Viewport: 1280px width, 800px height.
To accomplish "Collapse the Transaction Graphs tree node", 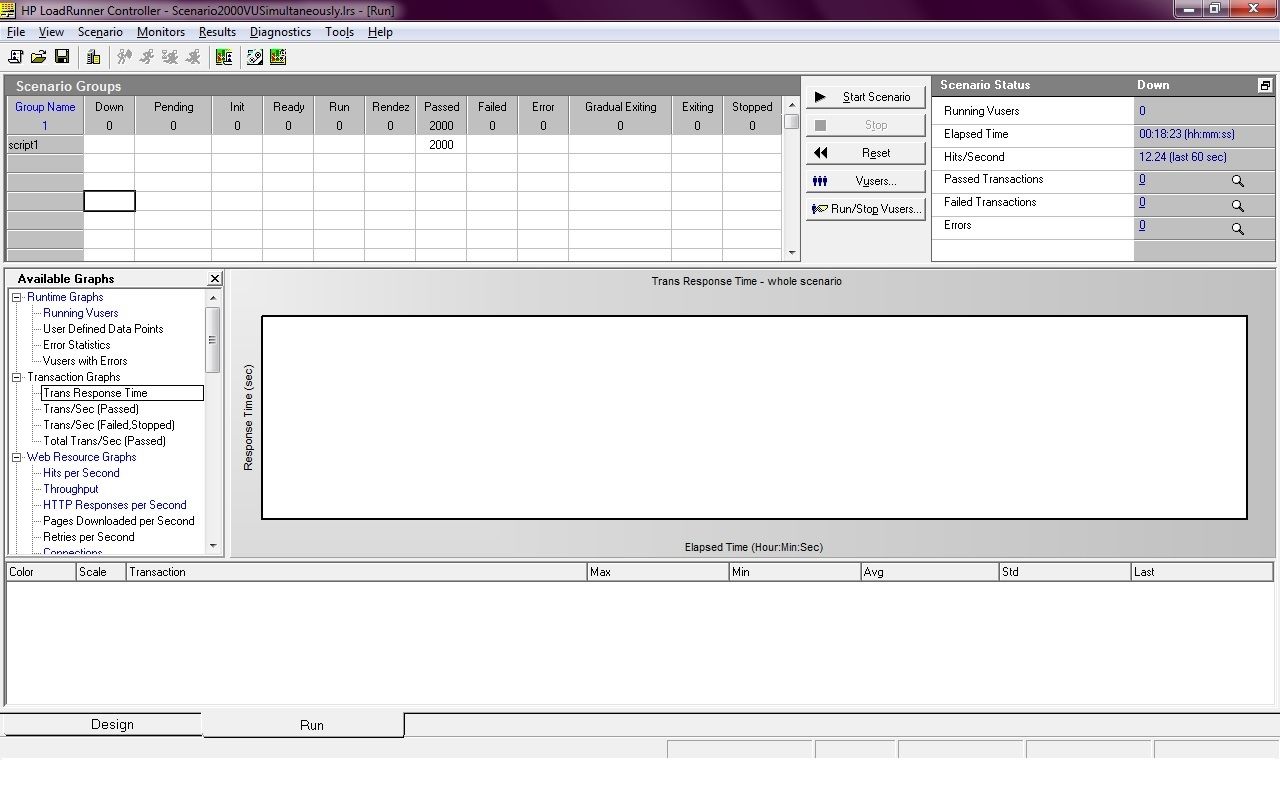I will tap(16, 377).
